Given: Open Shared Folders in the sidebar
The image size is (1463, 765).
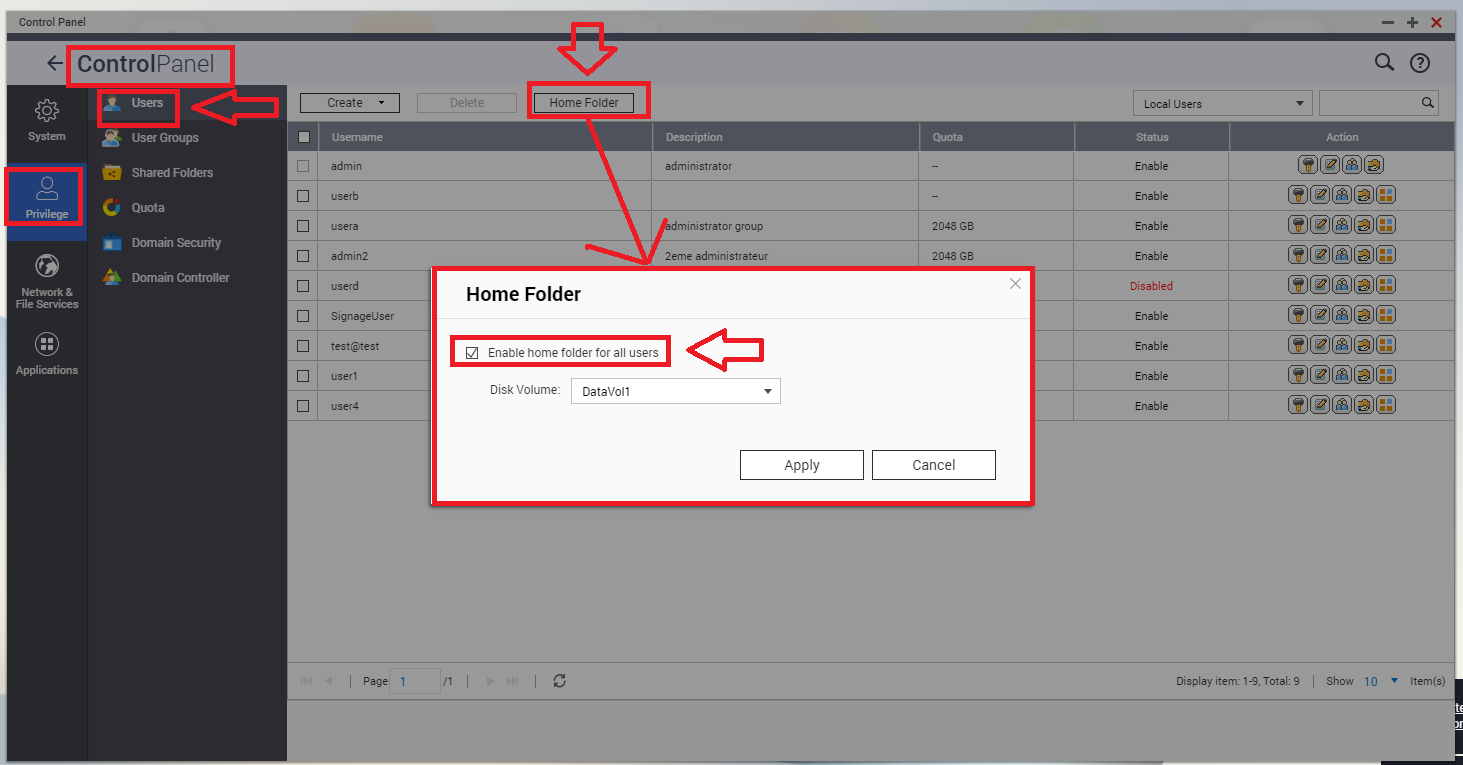Looking at the screenshot, I should pos(171,173).
